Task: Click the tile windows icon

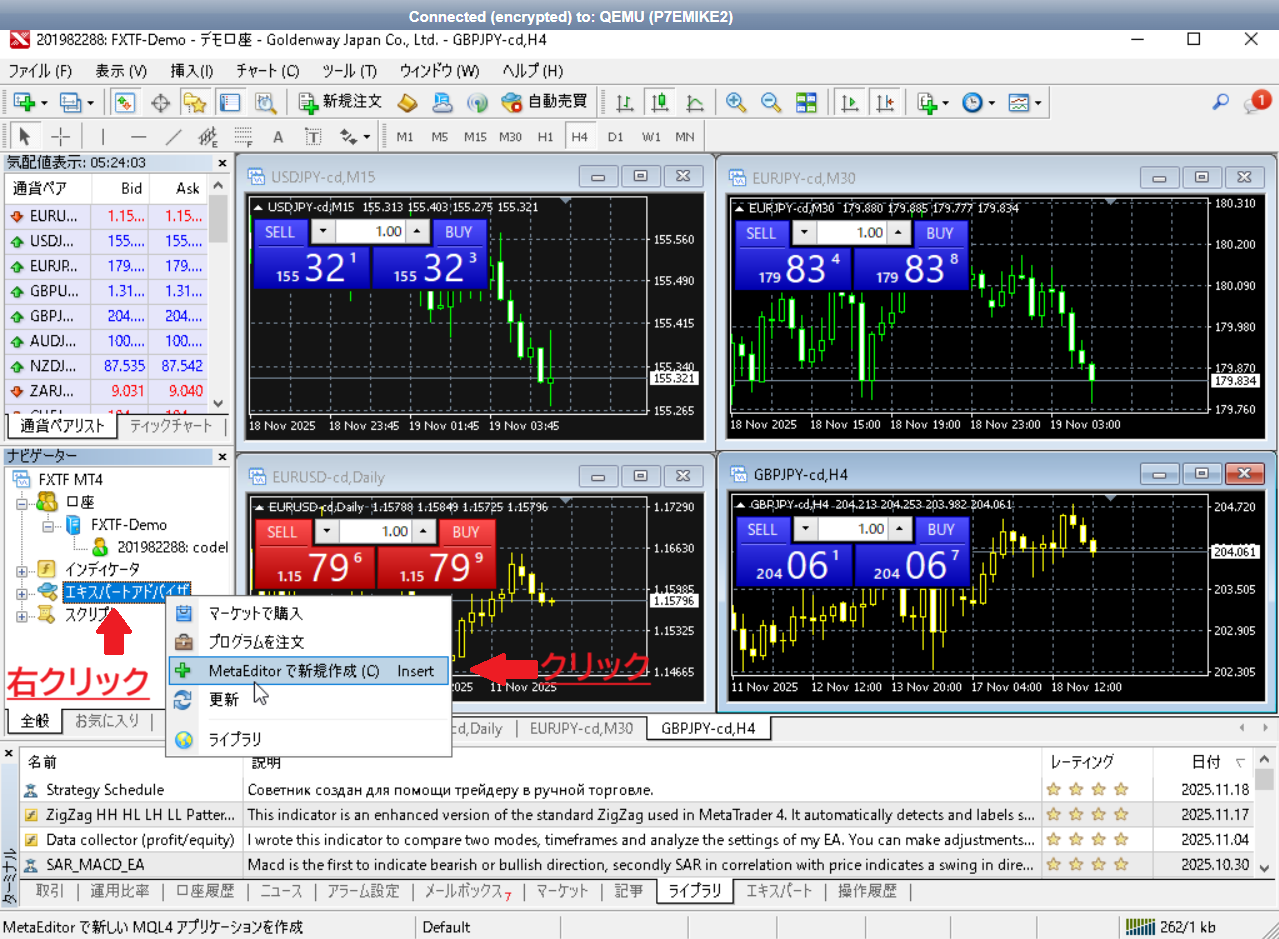Action: 806,102
